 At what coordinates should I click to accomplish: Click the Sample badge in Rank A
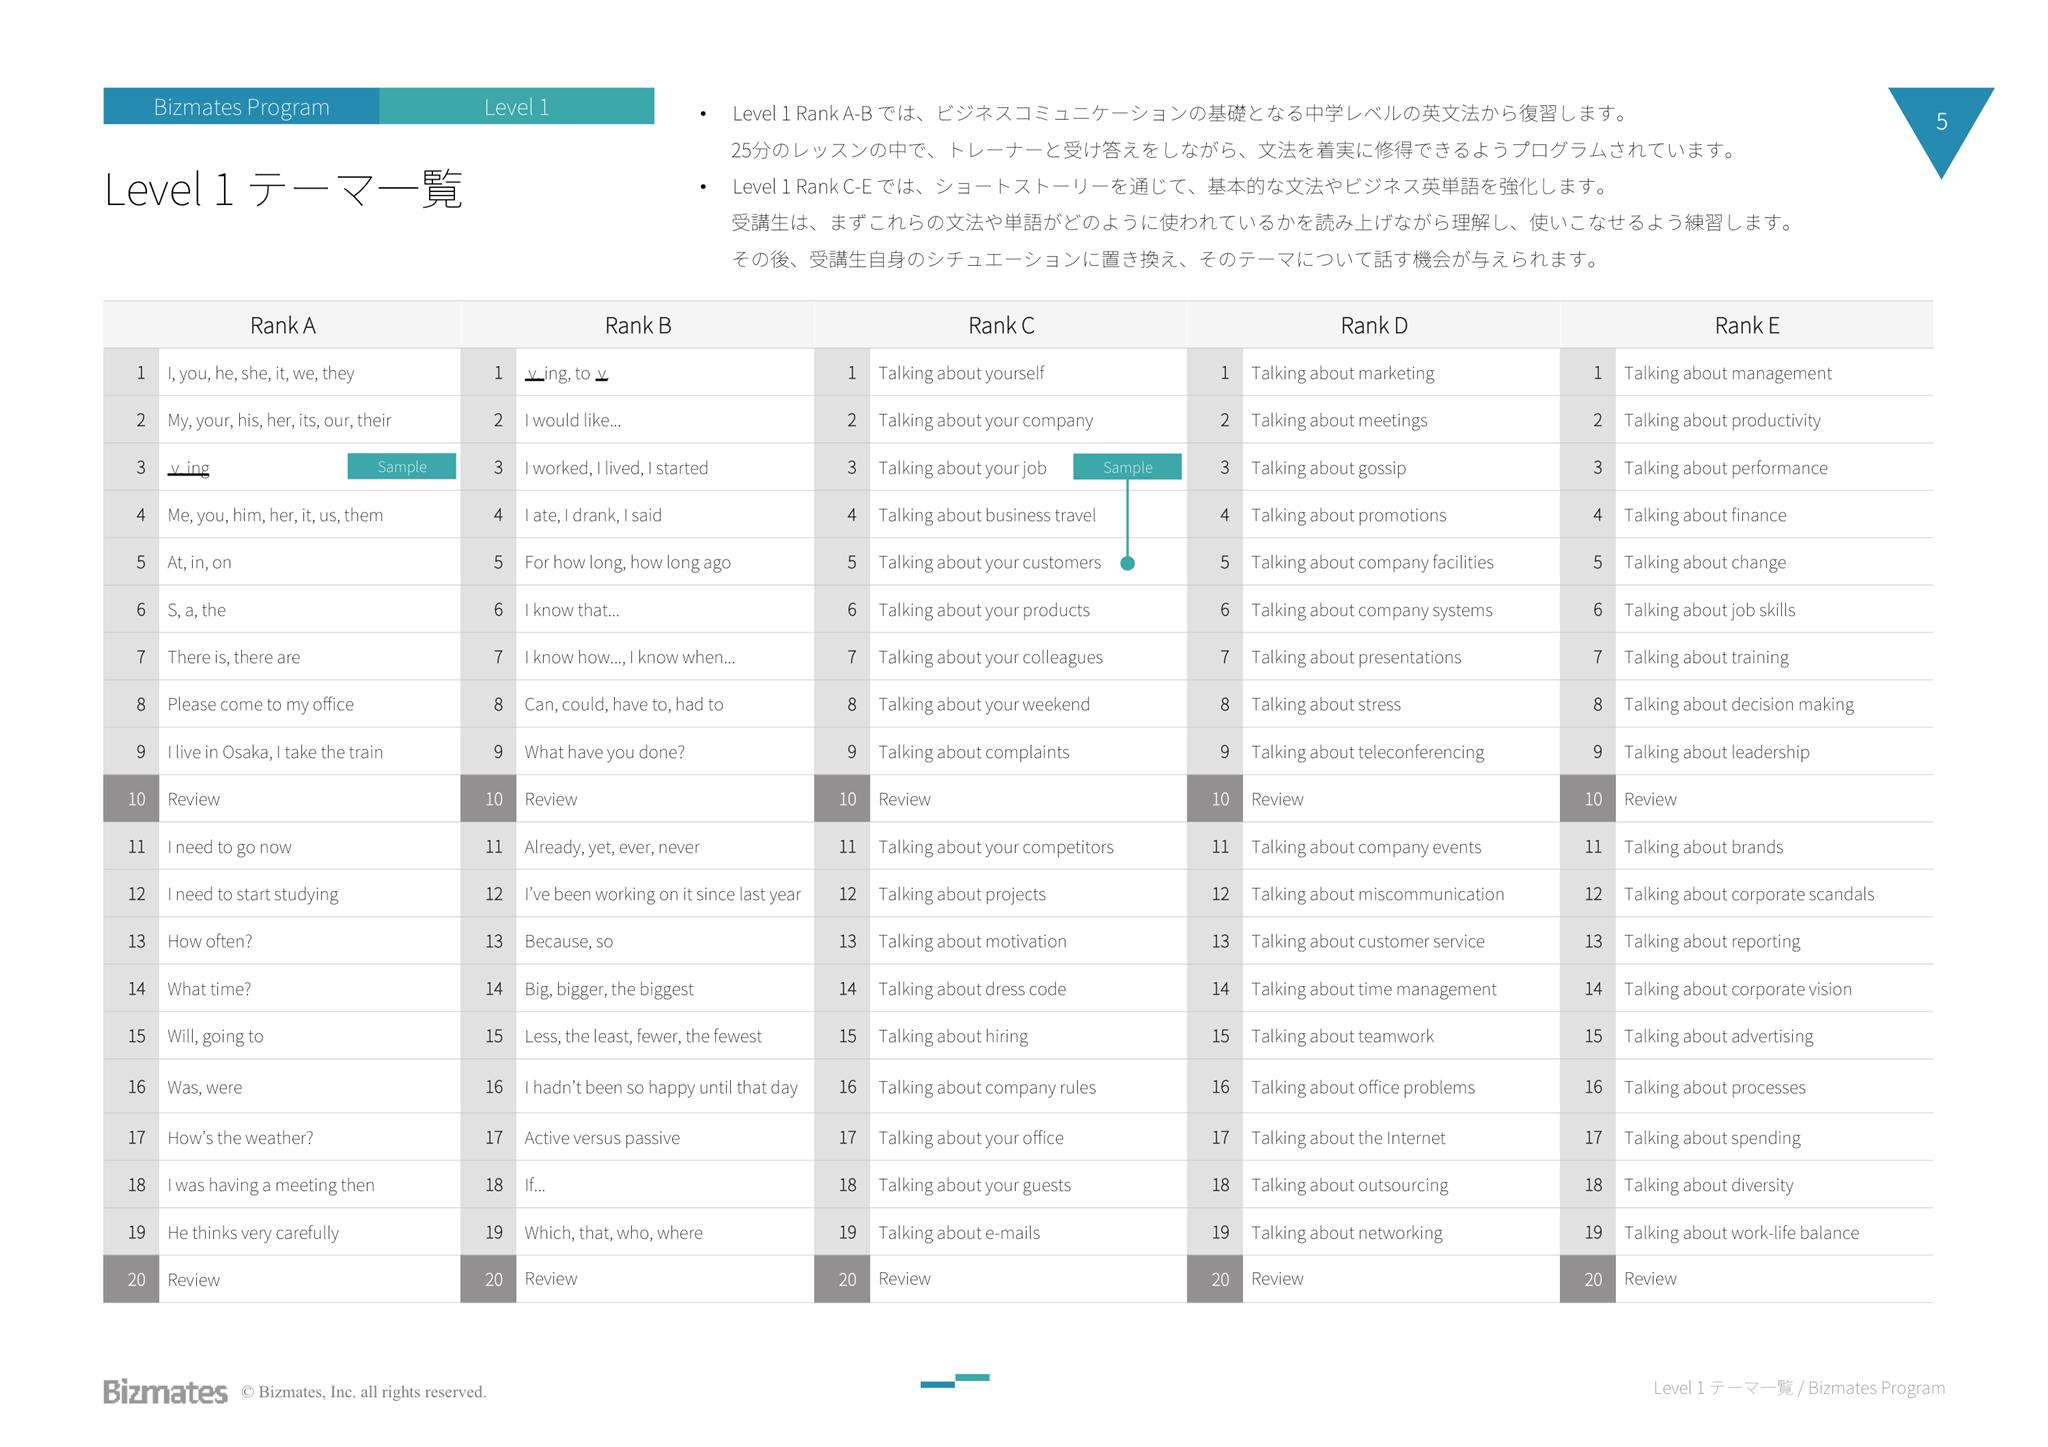[401, 467]
